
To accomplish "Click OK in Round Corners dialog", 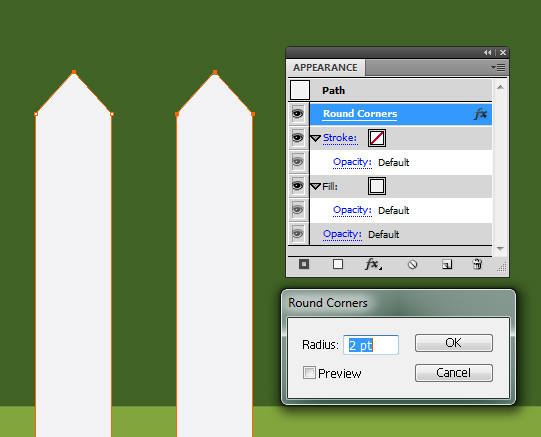I will pos(454,343).
